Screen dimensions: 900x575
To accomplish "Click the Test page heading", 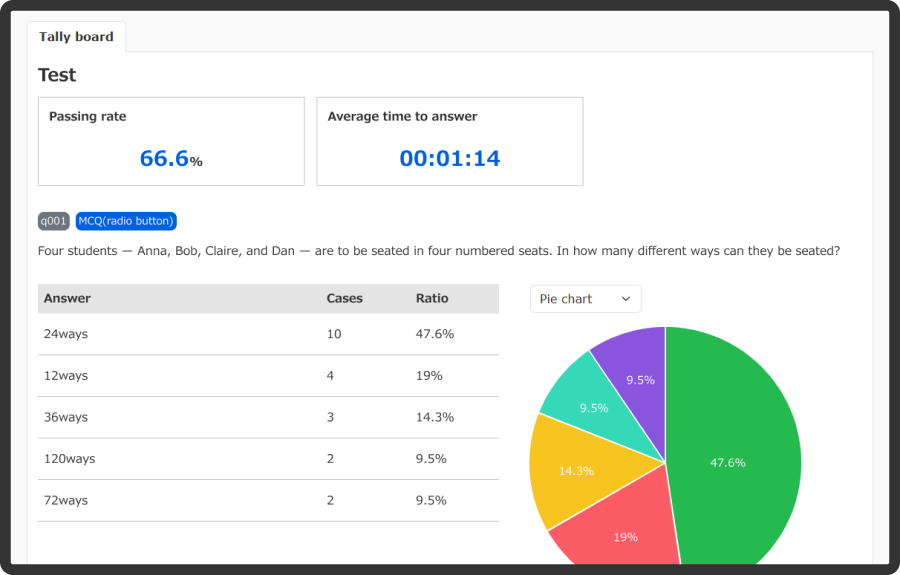I will pyautogui.click(x=57, y=75).
